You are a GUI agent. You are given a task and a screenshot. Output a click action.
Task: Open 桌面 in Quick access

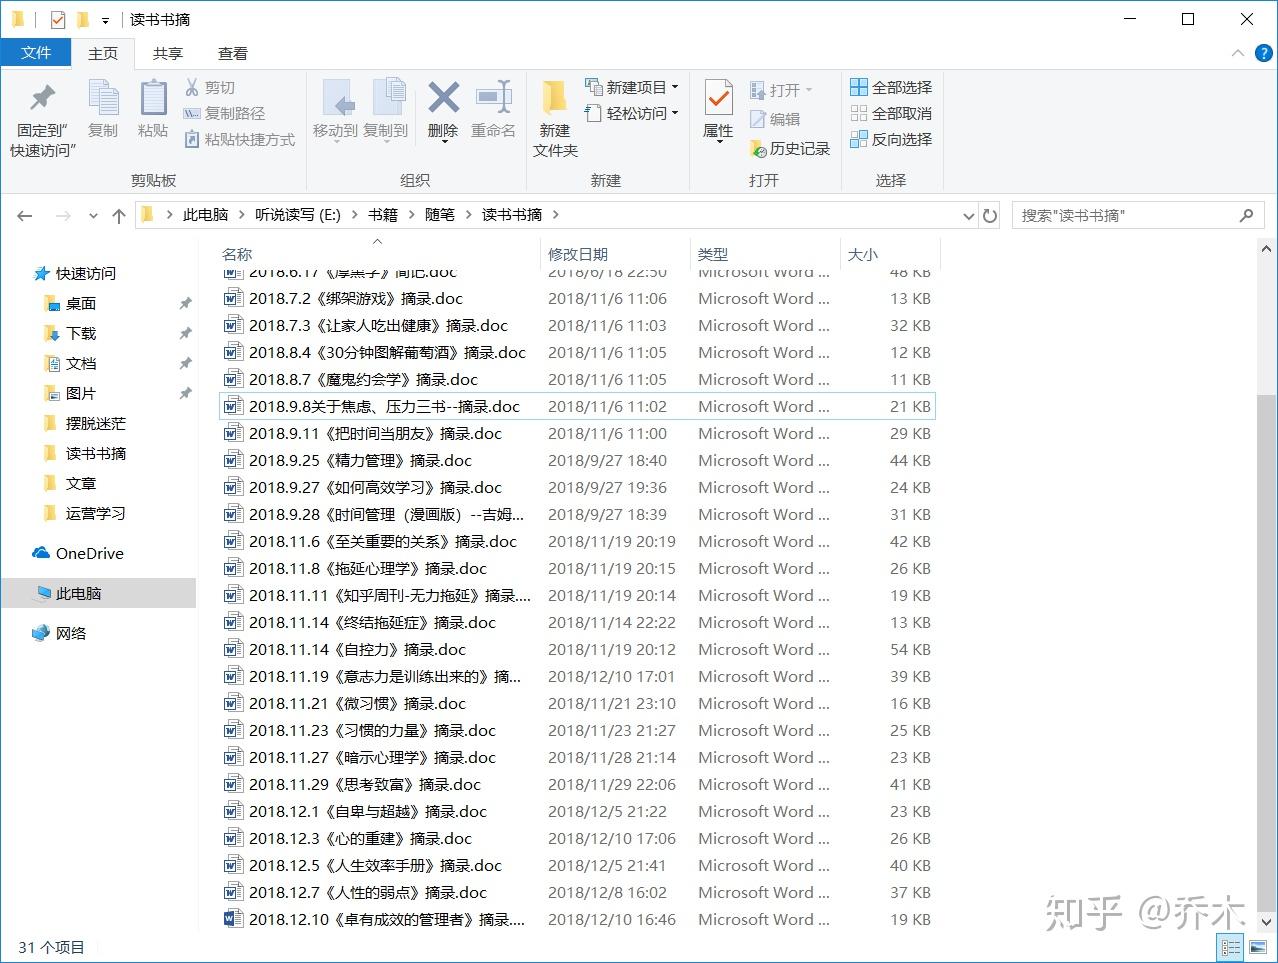pyautogui.click(x=80, y=303)
